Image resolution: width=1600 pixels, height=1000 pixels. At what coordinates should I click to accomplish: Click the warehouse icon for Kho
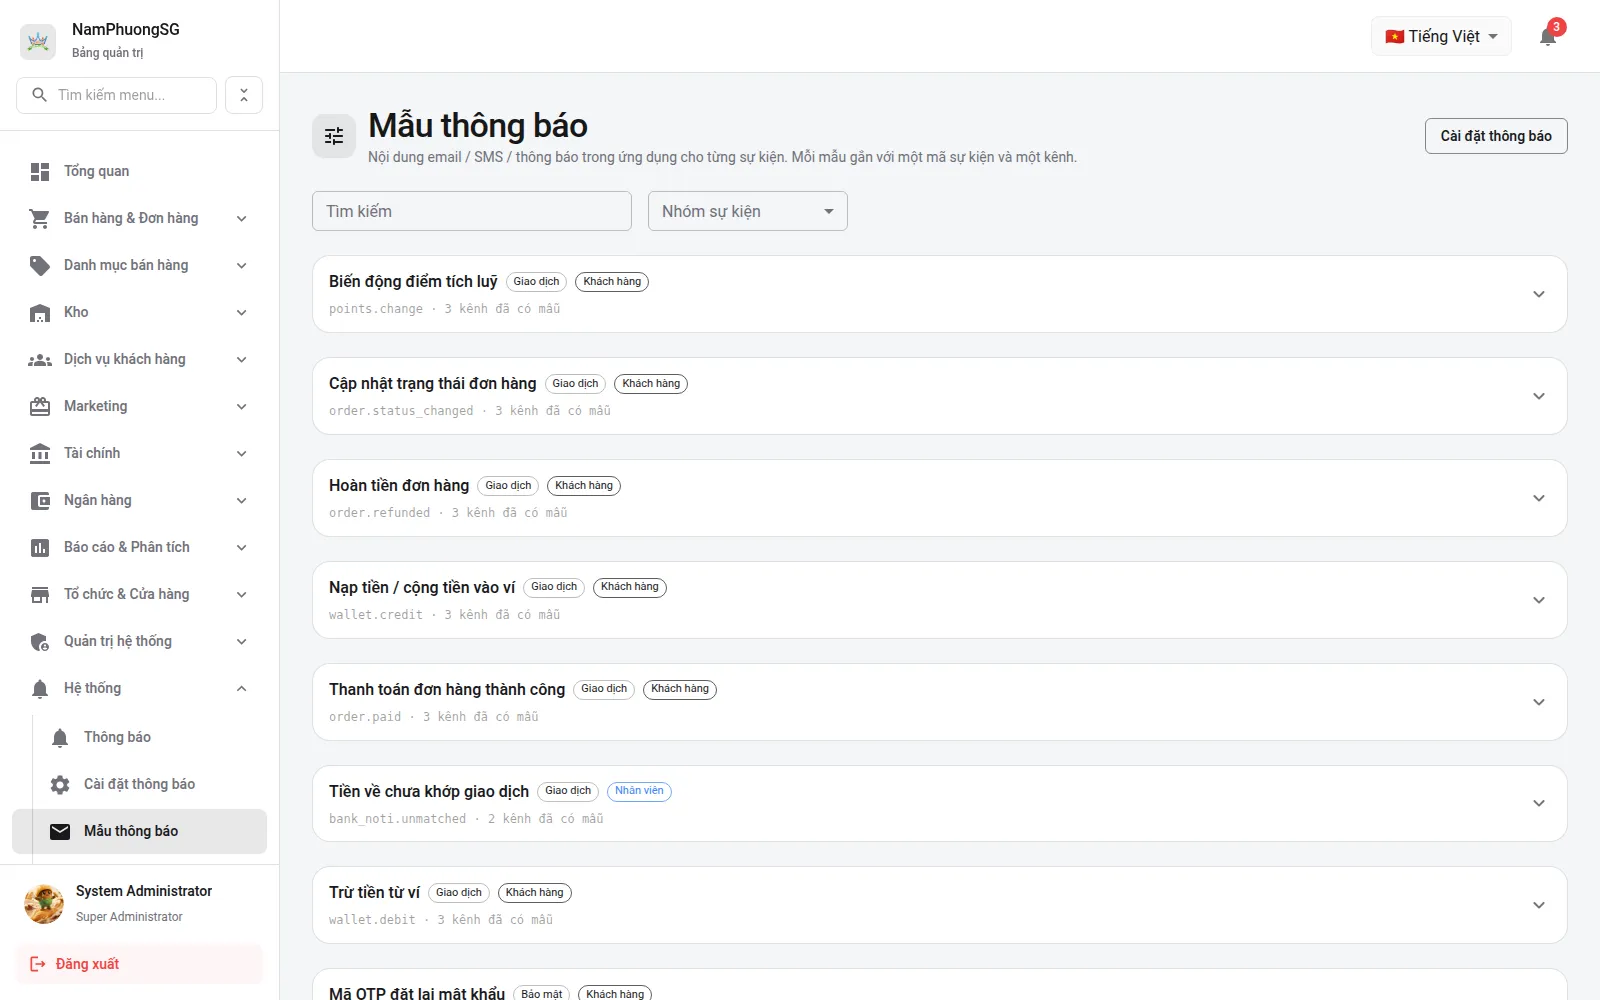tap(40, 313)
